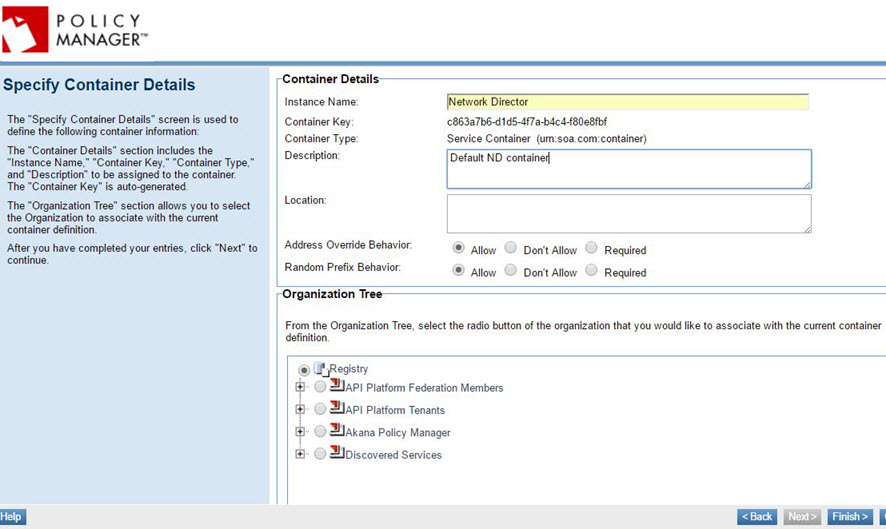Click the Location textarea resize grip
886x529 pixels.
coord(807,229)
